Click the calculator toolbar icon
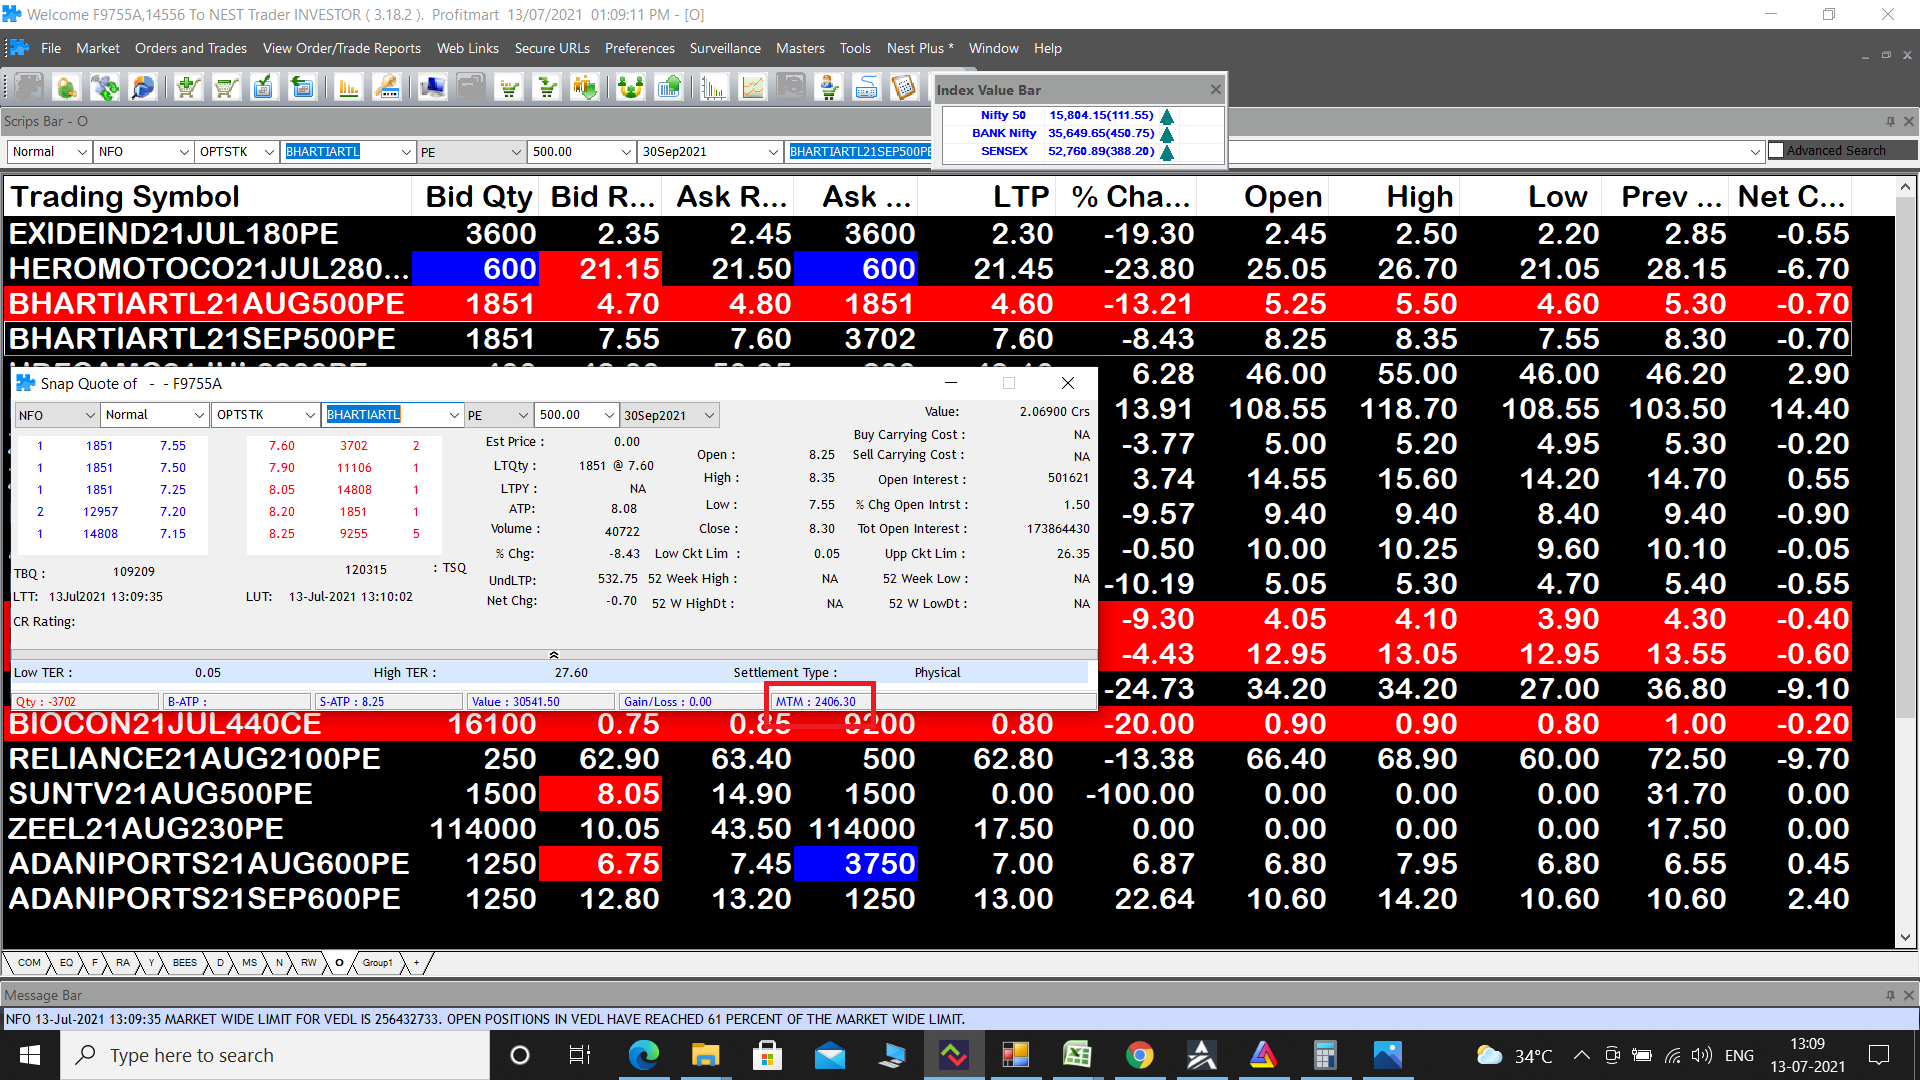1920x1080 pixels. [904, 88]
